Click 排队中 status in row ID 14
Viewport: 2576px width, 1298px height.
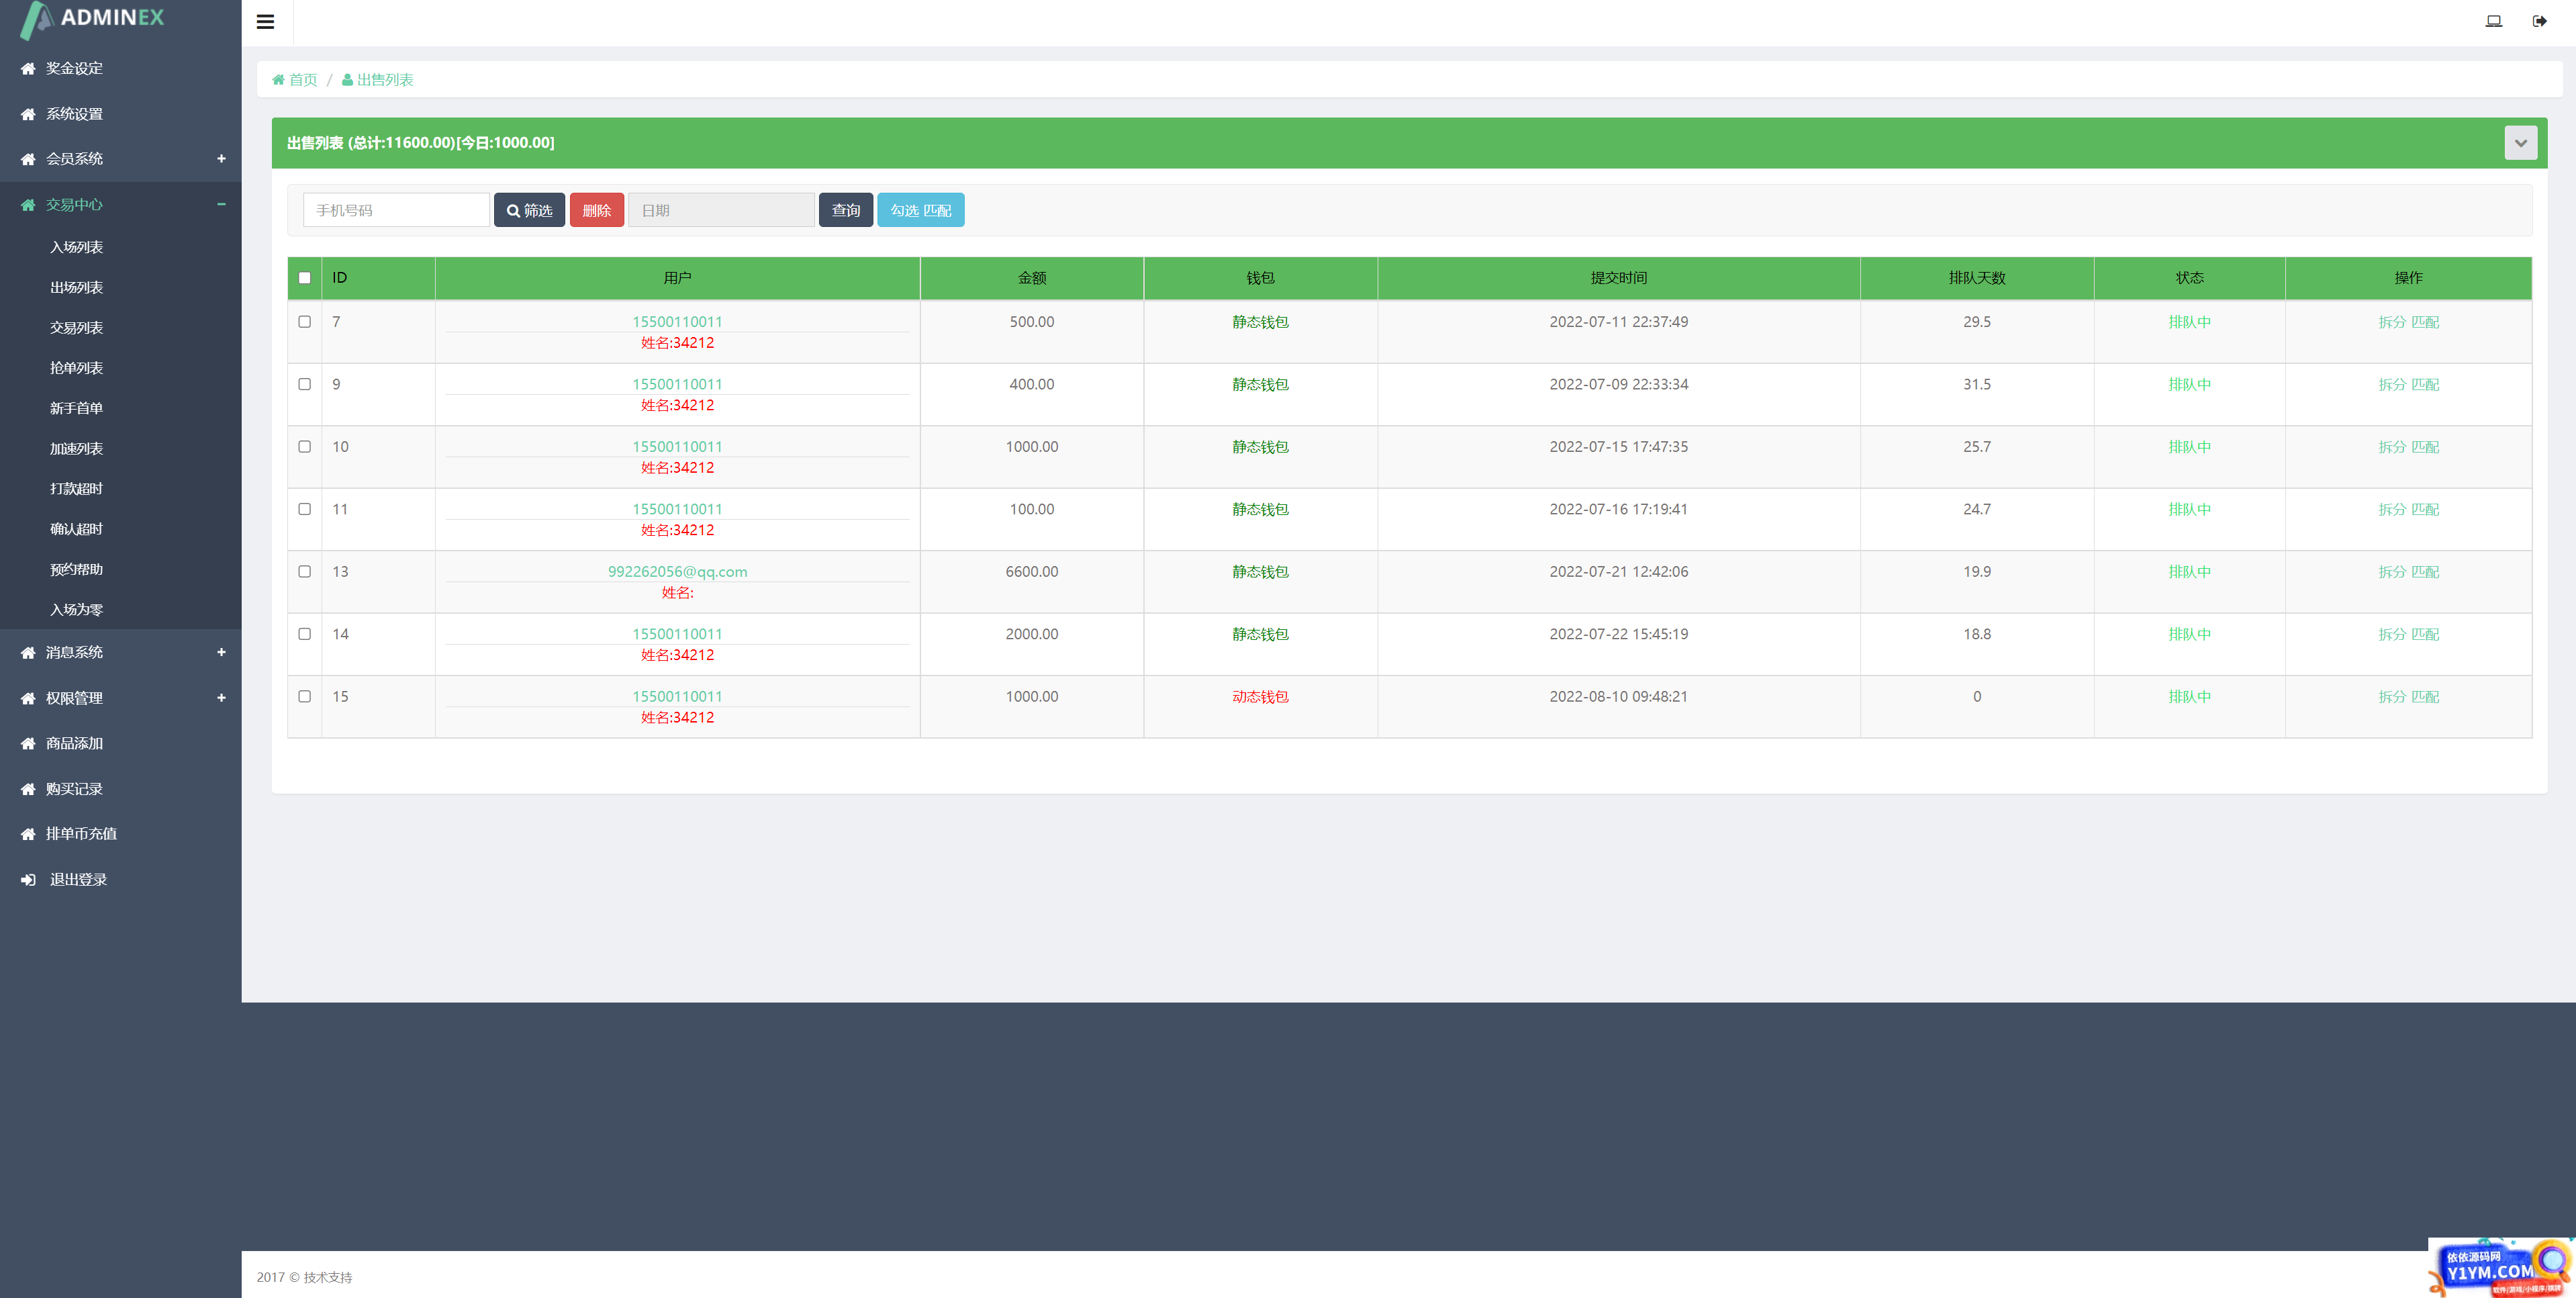tap(2189, 634)
